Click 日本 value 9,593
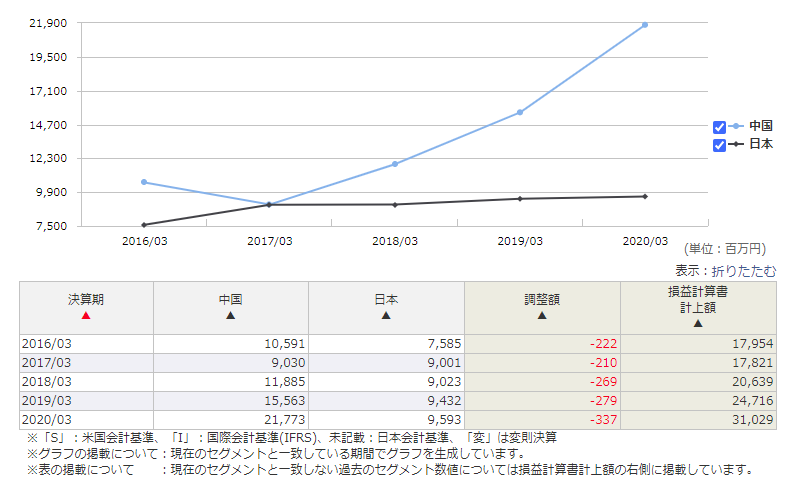 tap(444, 419)
